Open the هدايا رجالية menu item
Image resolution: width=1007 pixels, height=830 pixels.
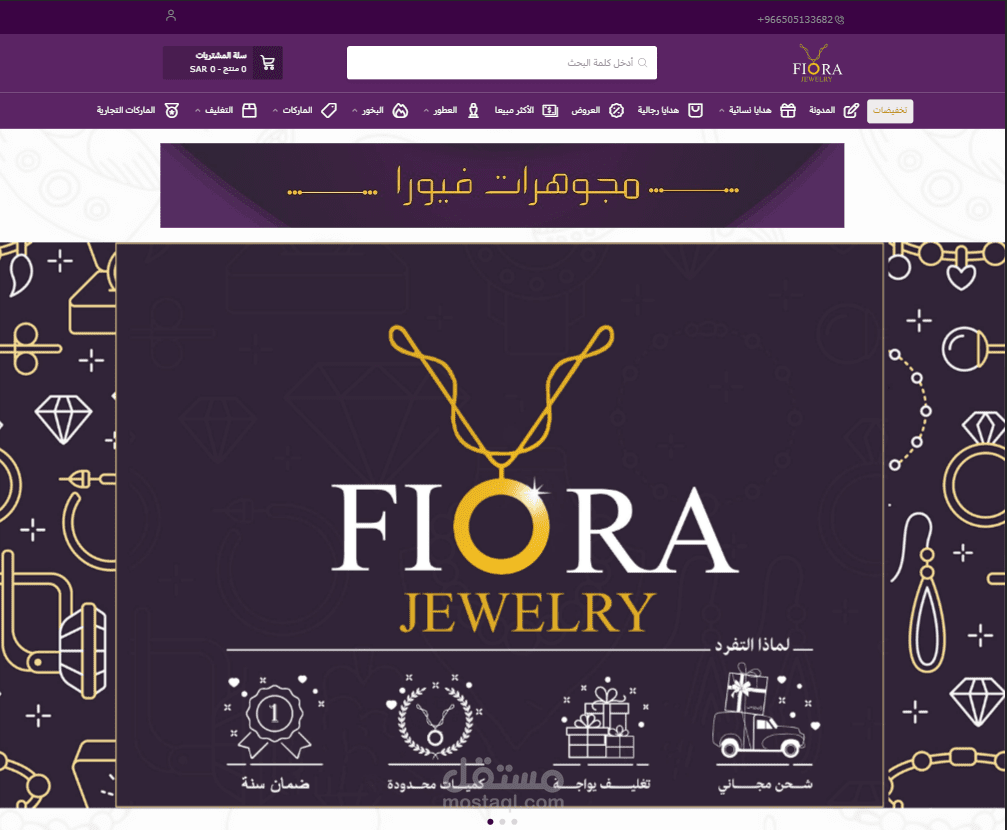(x=658, y=110)
